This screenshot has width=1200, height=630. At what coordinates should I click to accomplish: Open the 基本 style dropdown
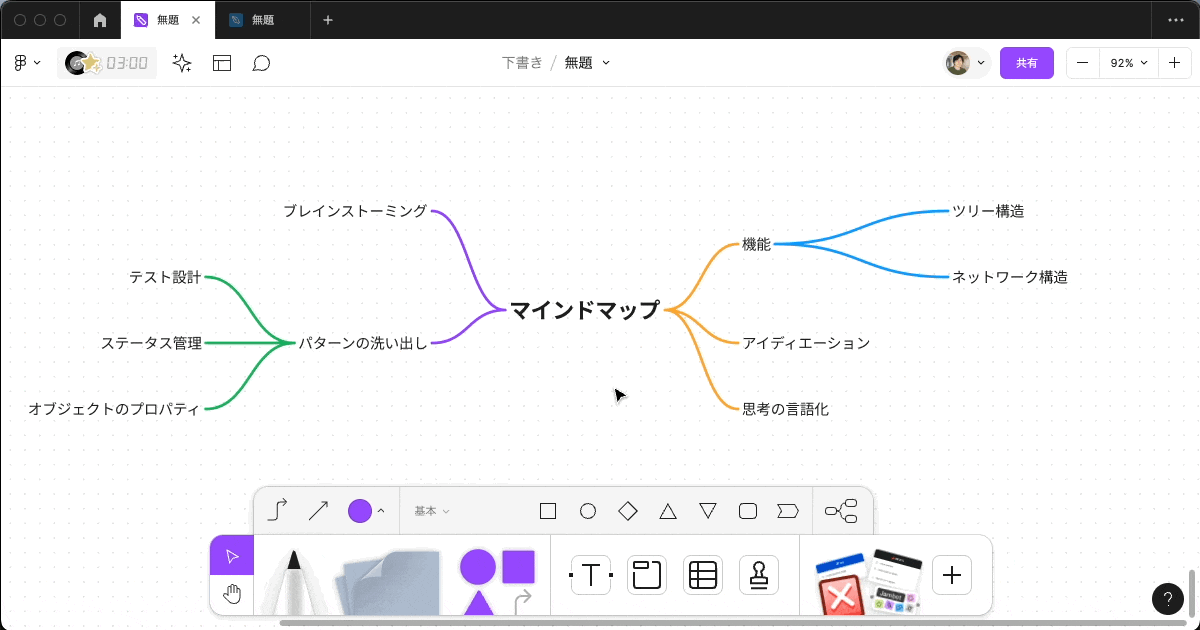point(430,510)
